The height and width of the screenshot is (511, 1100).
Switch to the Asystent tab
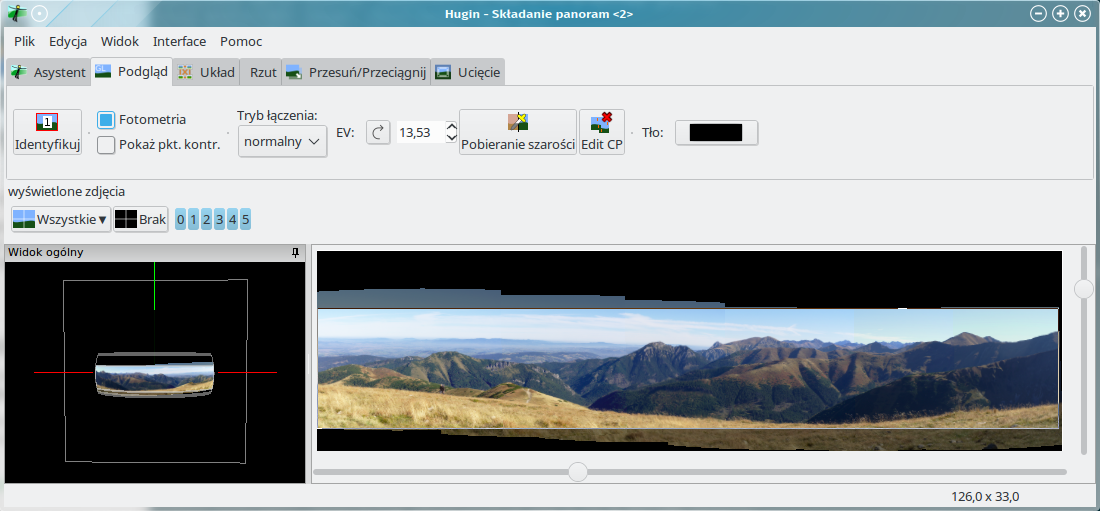[x=48, y=72]
